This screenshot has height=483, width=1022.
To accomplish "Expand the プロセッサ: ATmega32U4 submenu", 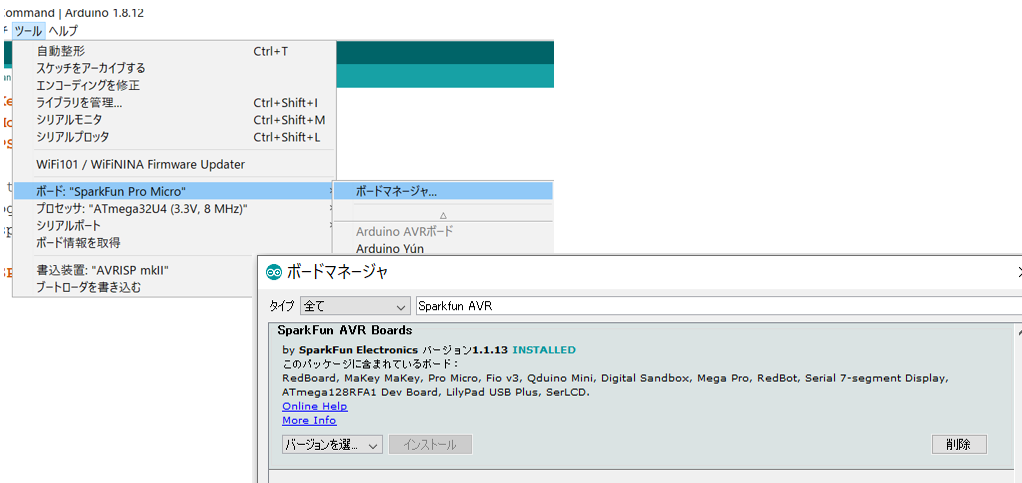I will (174, 209).
